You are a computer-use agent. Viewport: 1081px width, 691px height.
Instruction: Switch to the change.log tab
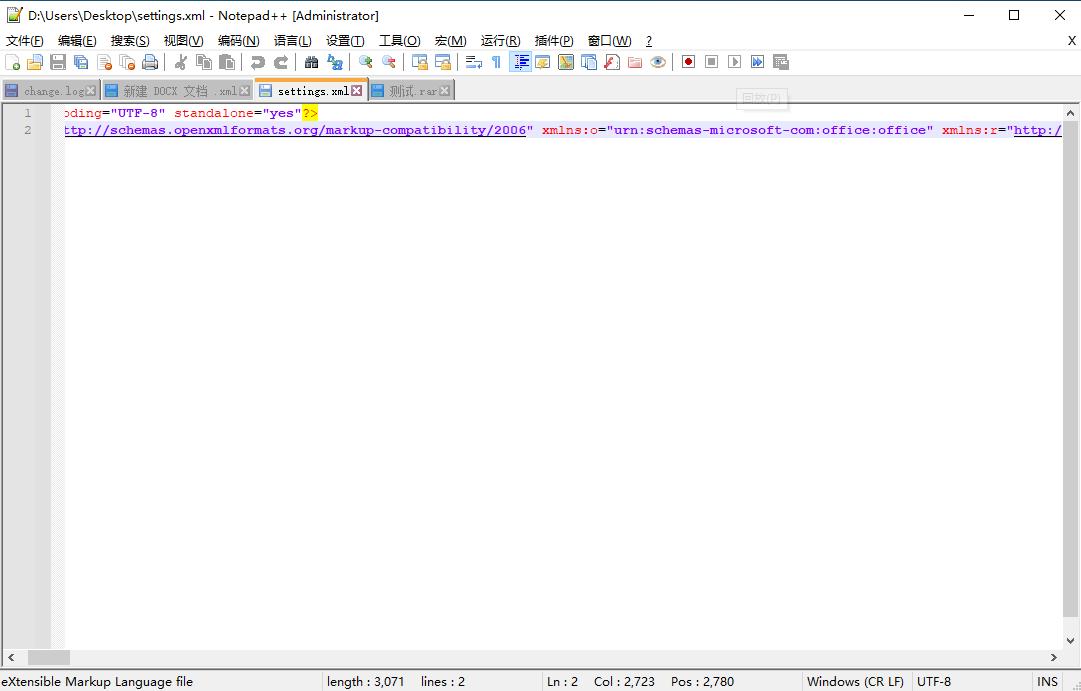(54, 91)
